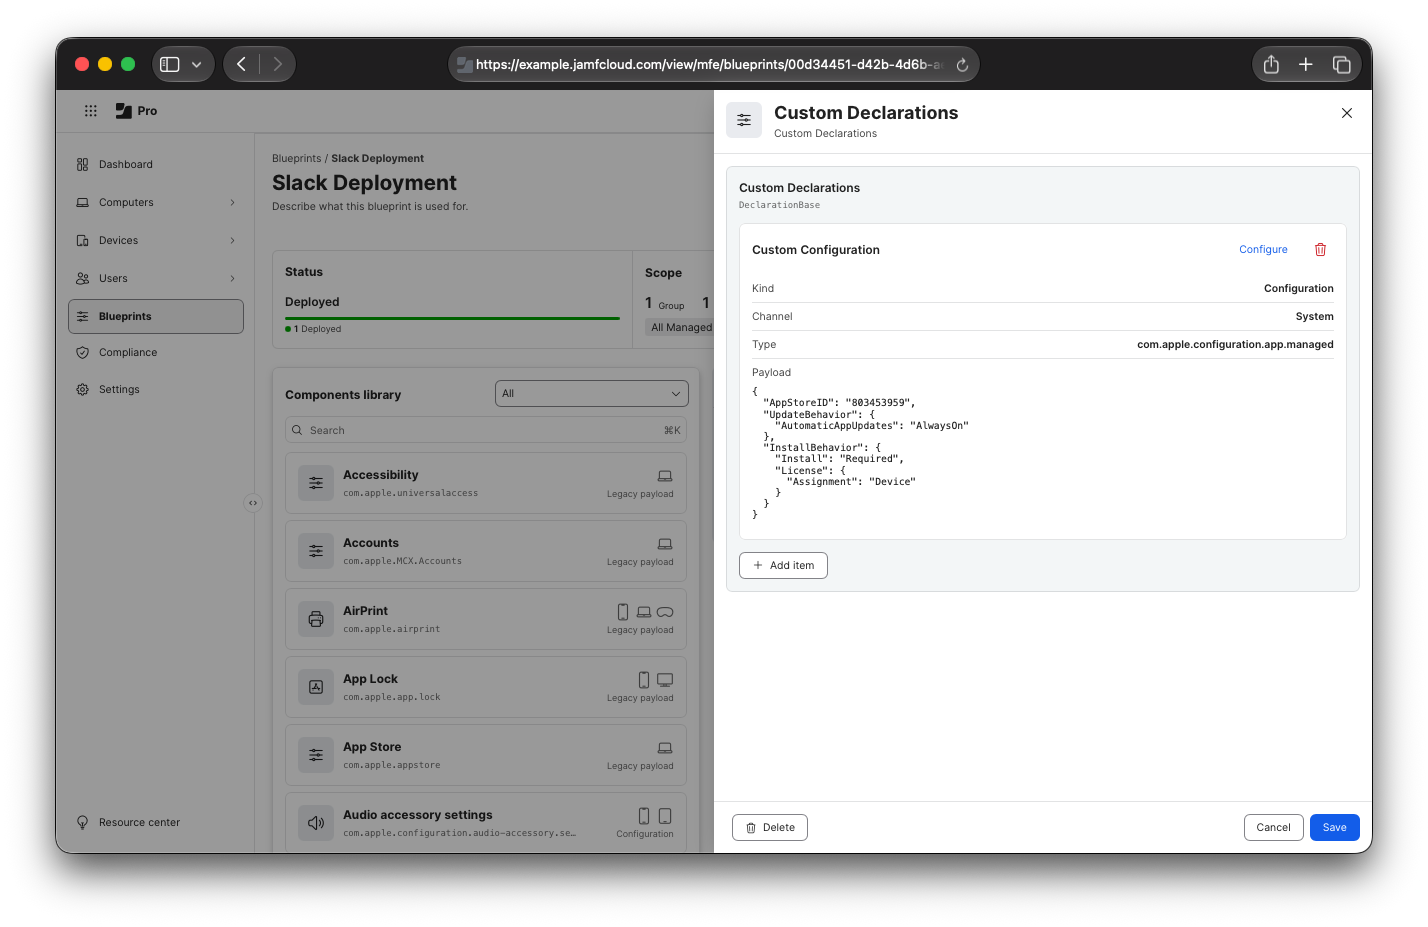The height and width of the screenshot is (927, 1428).
Task: Click the Audio accessory settings title
Action: click(x=418, y=815)
